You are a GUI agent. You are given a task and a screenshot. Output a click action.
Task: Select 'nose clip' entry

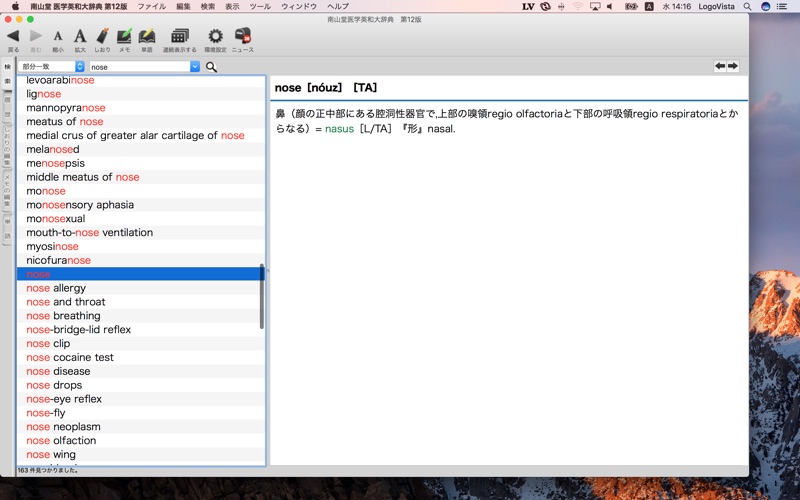(141, 343)
